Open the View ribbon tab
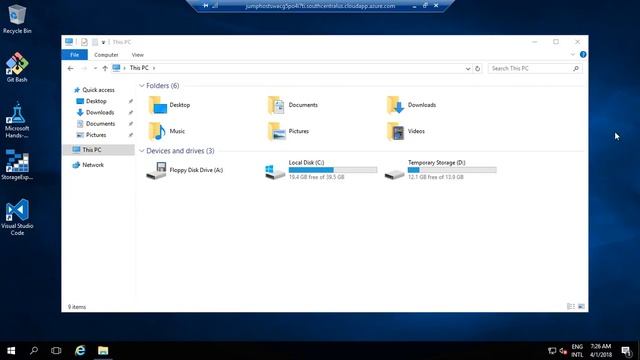The image size is (640, 360). pyautogui.click(x=138, y=55)
